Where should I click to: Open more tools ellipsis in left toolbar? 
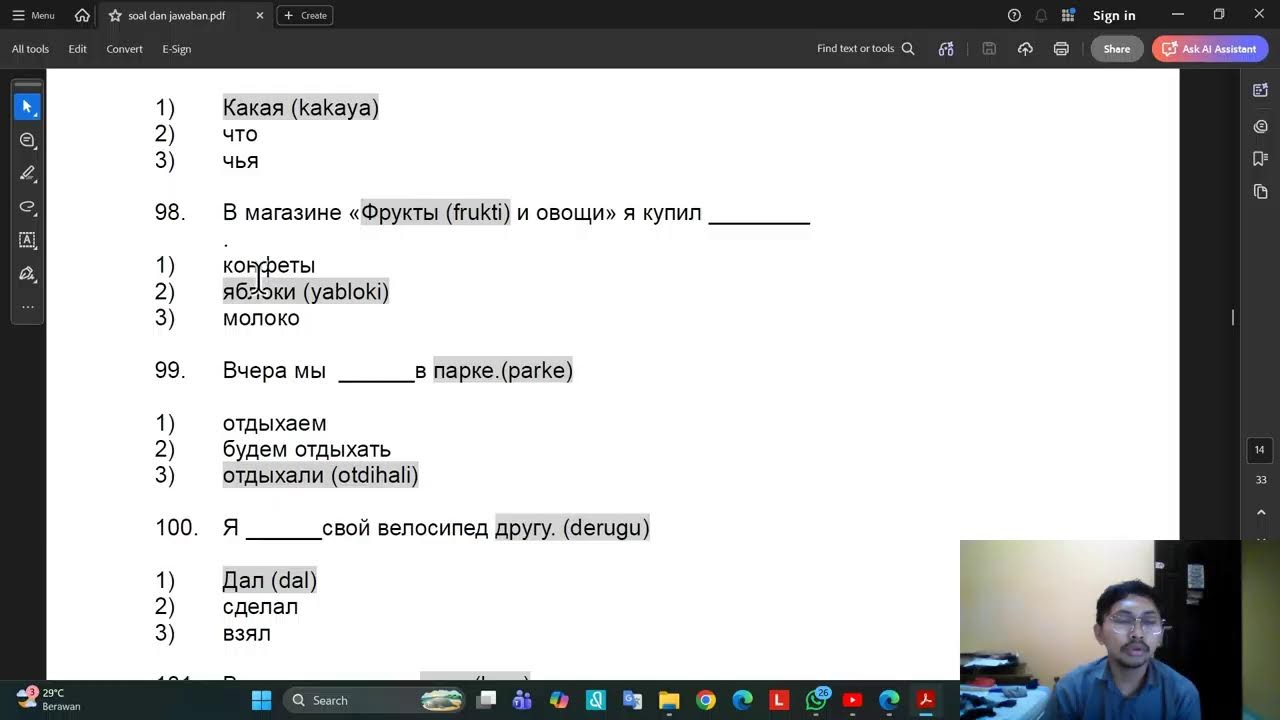click(27, 307)
